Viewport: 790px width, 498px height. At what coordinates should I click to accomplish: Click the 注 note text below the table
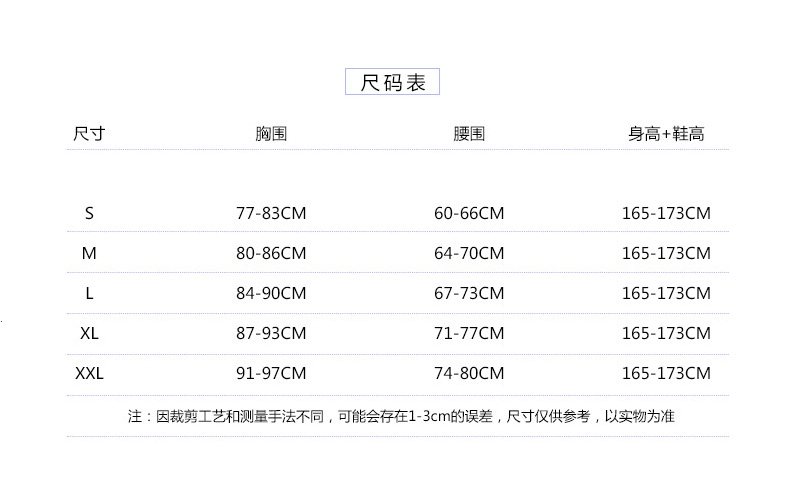coord(401,416)
